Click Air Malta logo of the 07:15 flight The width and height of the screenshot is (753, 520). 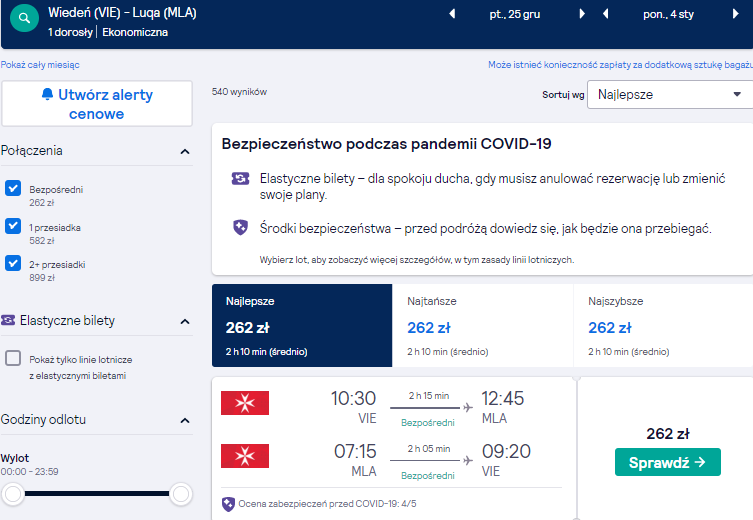pos(245,456)
